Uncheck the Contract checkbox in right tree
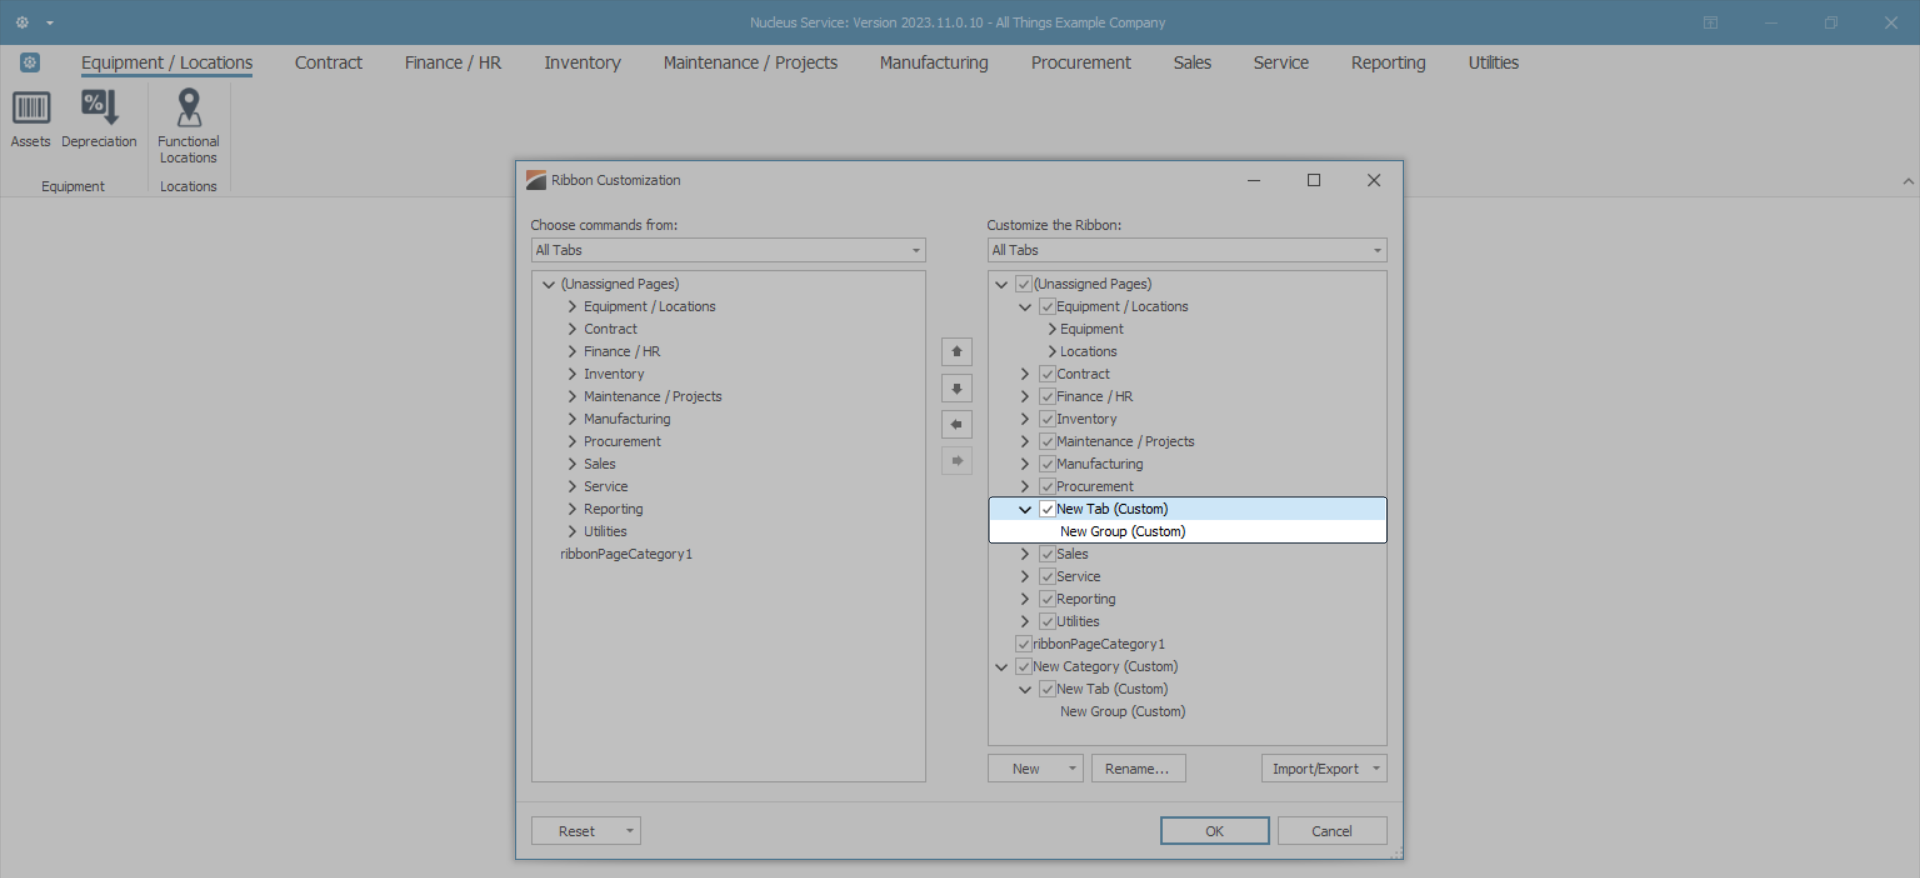Viewport: 1920px width, 878px height. [x=1047, y=374]
